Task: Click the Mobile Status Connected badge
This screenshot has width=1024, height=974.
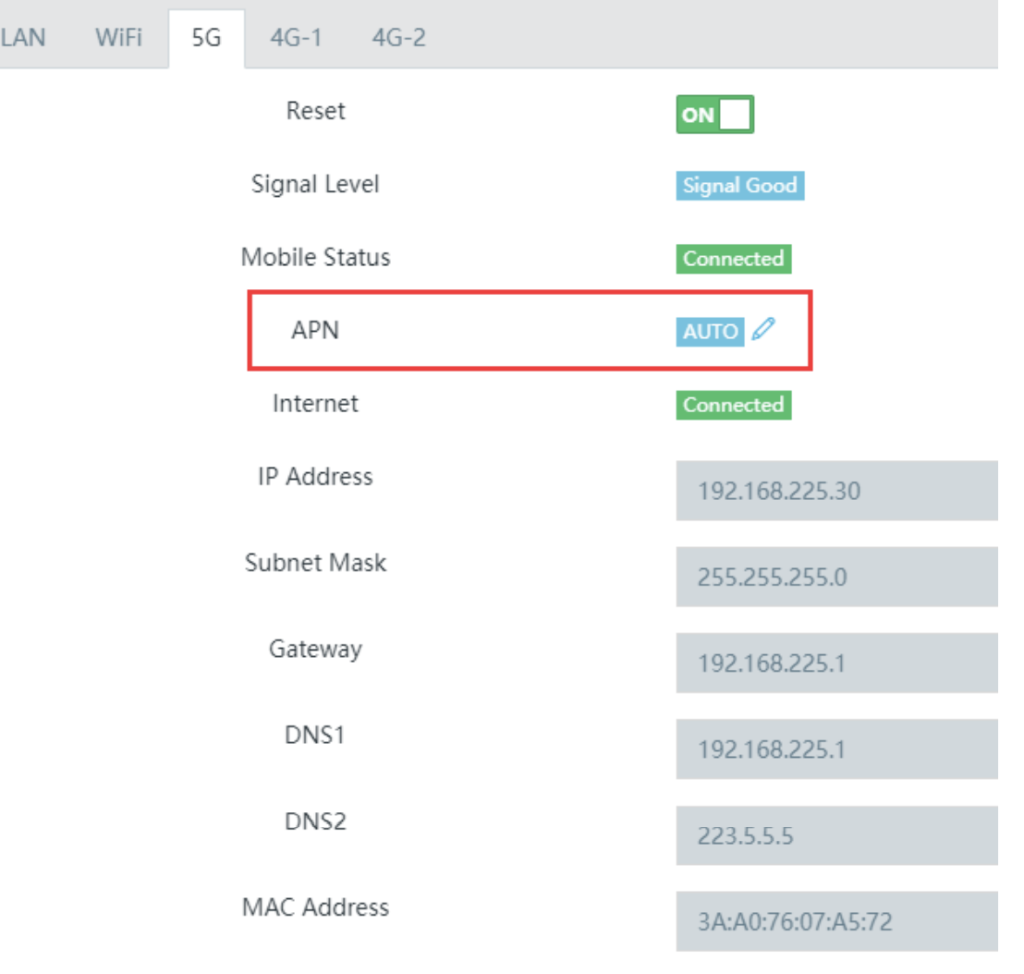Action: (733, 258)
